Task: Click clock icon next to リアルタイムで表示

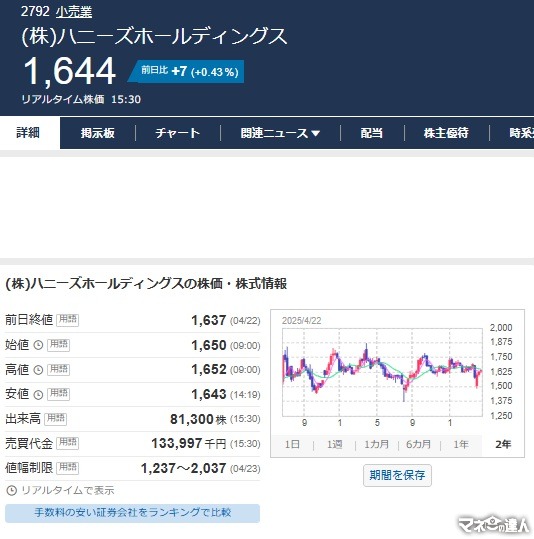Action: (x=12, y=491)
